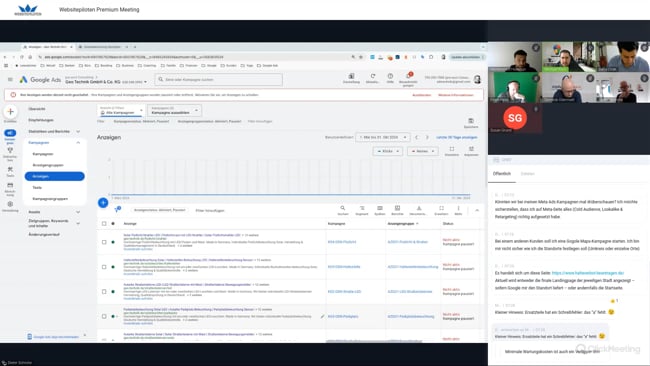Tick the select-all checkbox in table header

[104, 223]
